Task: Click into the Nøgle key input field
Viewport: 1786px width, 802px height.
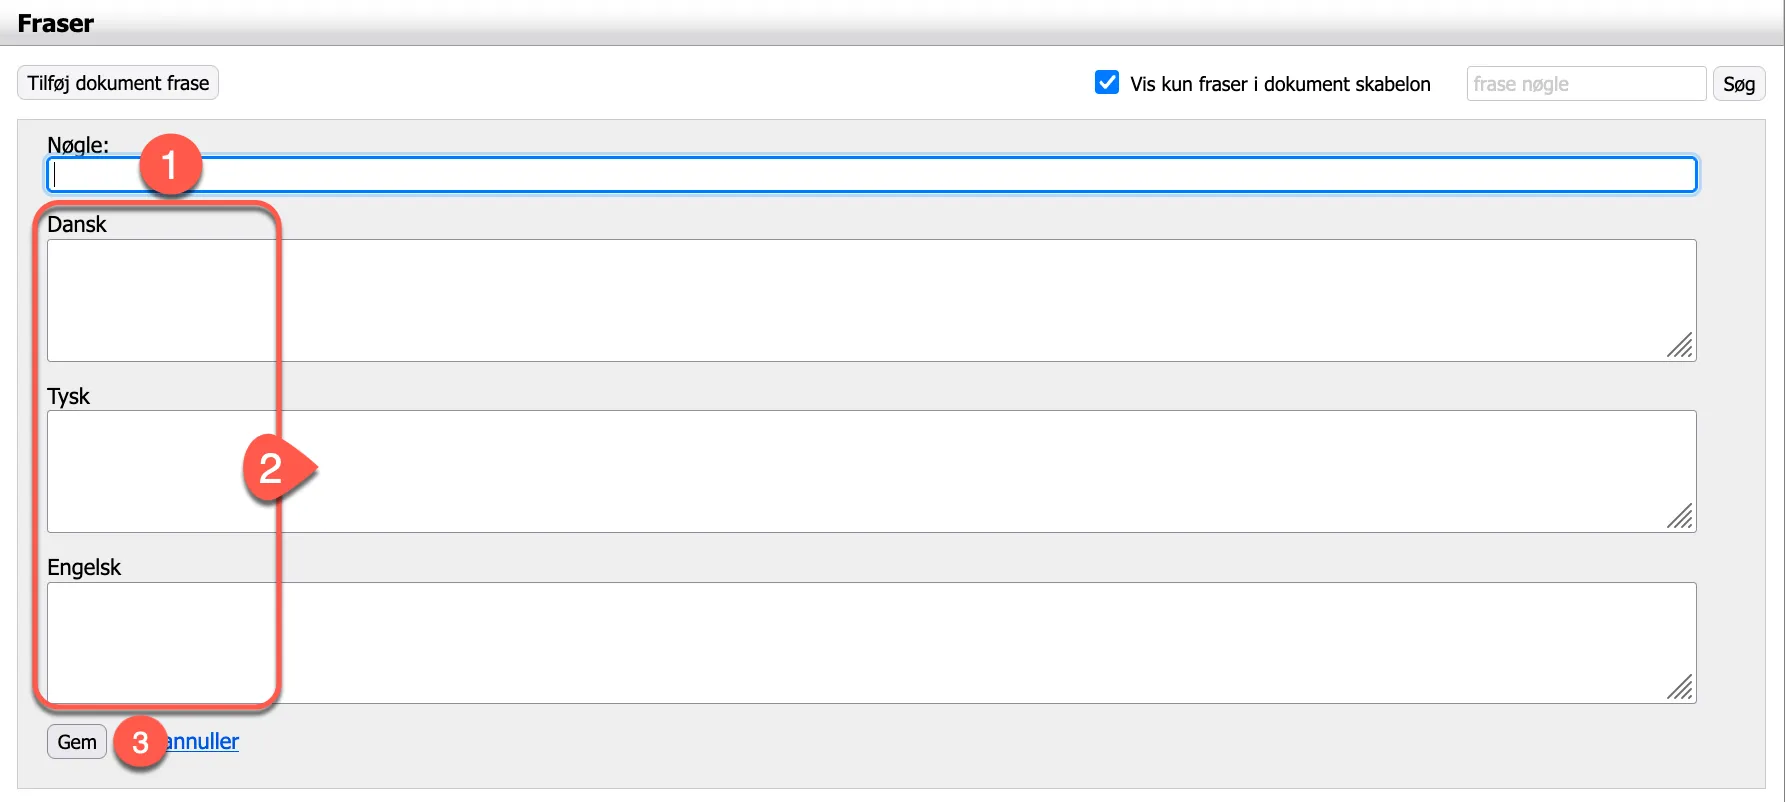Action: [x=900, y=175]
